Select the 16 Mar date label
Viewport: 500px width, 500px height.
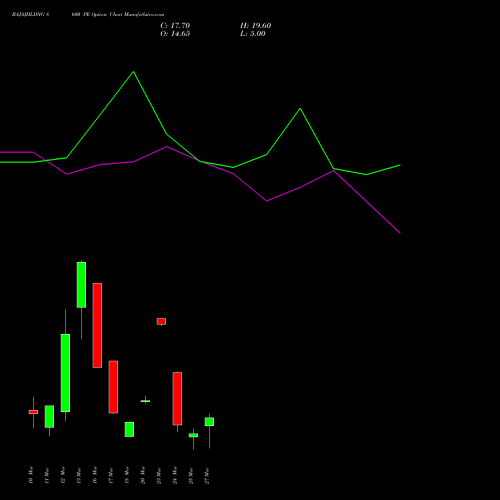95,475
